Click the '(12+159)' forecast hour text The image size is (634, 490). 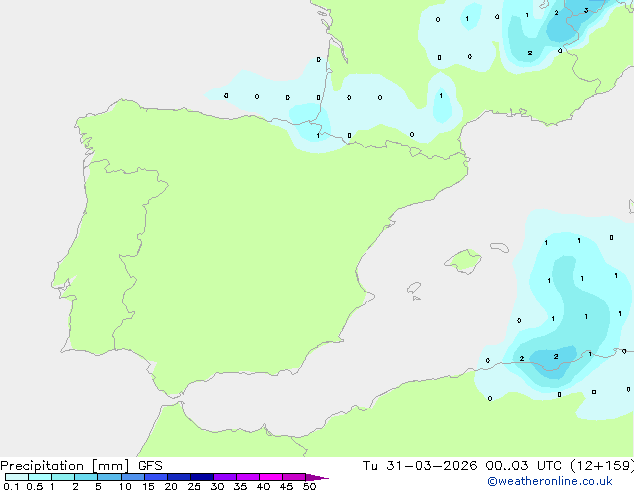pyautogui.click(x=602, y=466)
